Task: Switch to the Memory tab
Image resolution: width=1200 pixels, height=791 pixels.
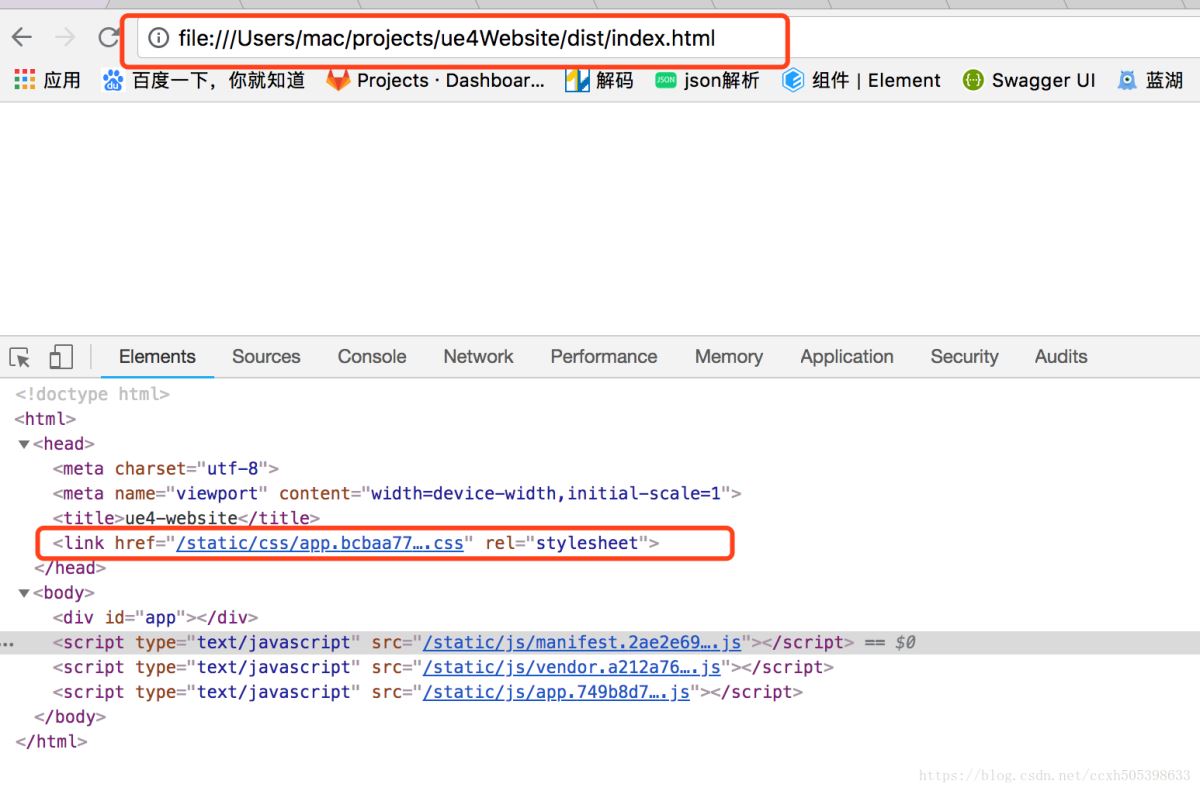Action: pyautogui.click(x=729, y=357)
